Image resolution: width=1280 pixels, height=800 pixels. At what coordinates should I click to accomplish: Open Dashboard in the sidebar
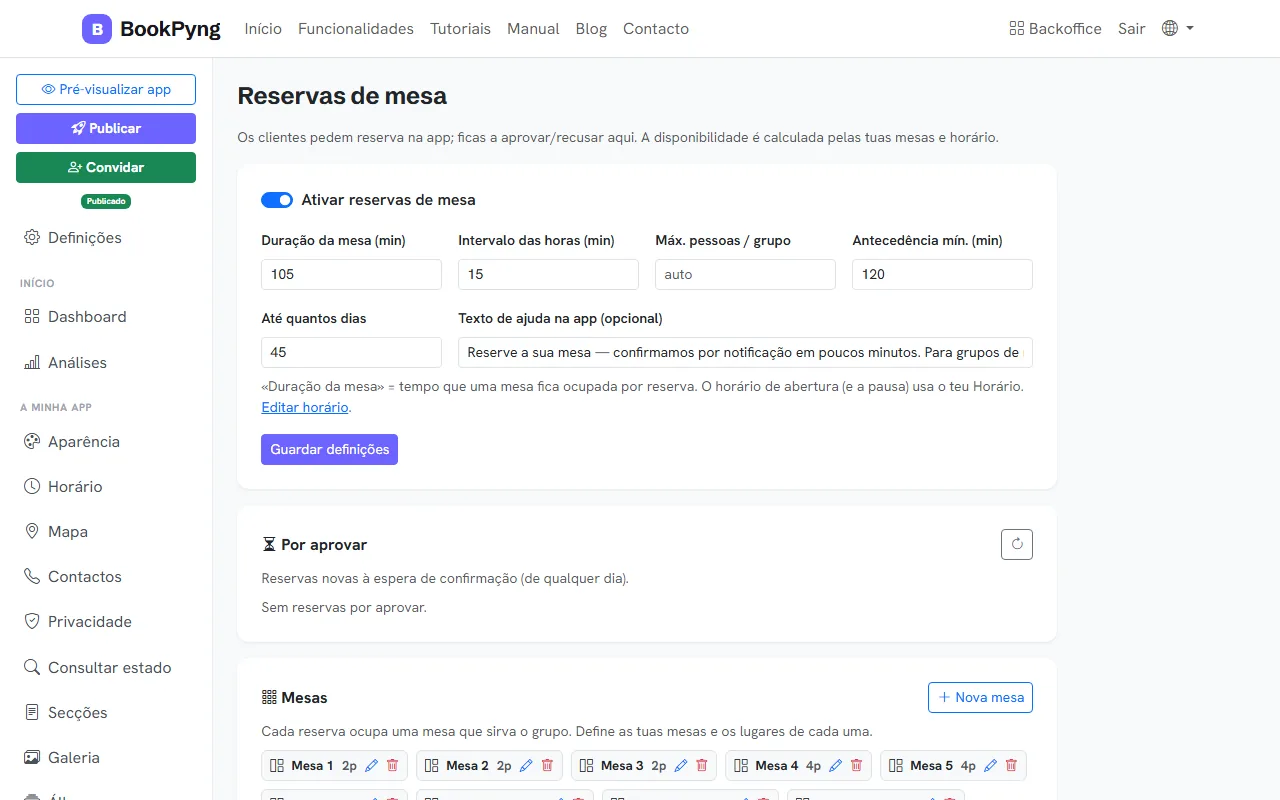pyautogui.click(x=75, y=316)
